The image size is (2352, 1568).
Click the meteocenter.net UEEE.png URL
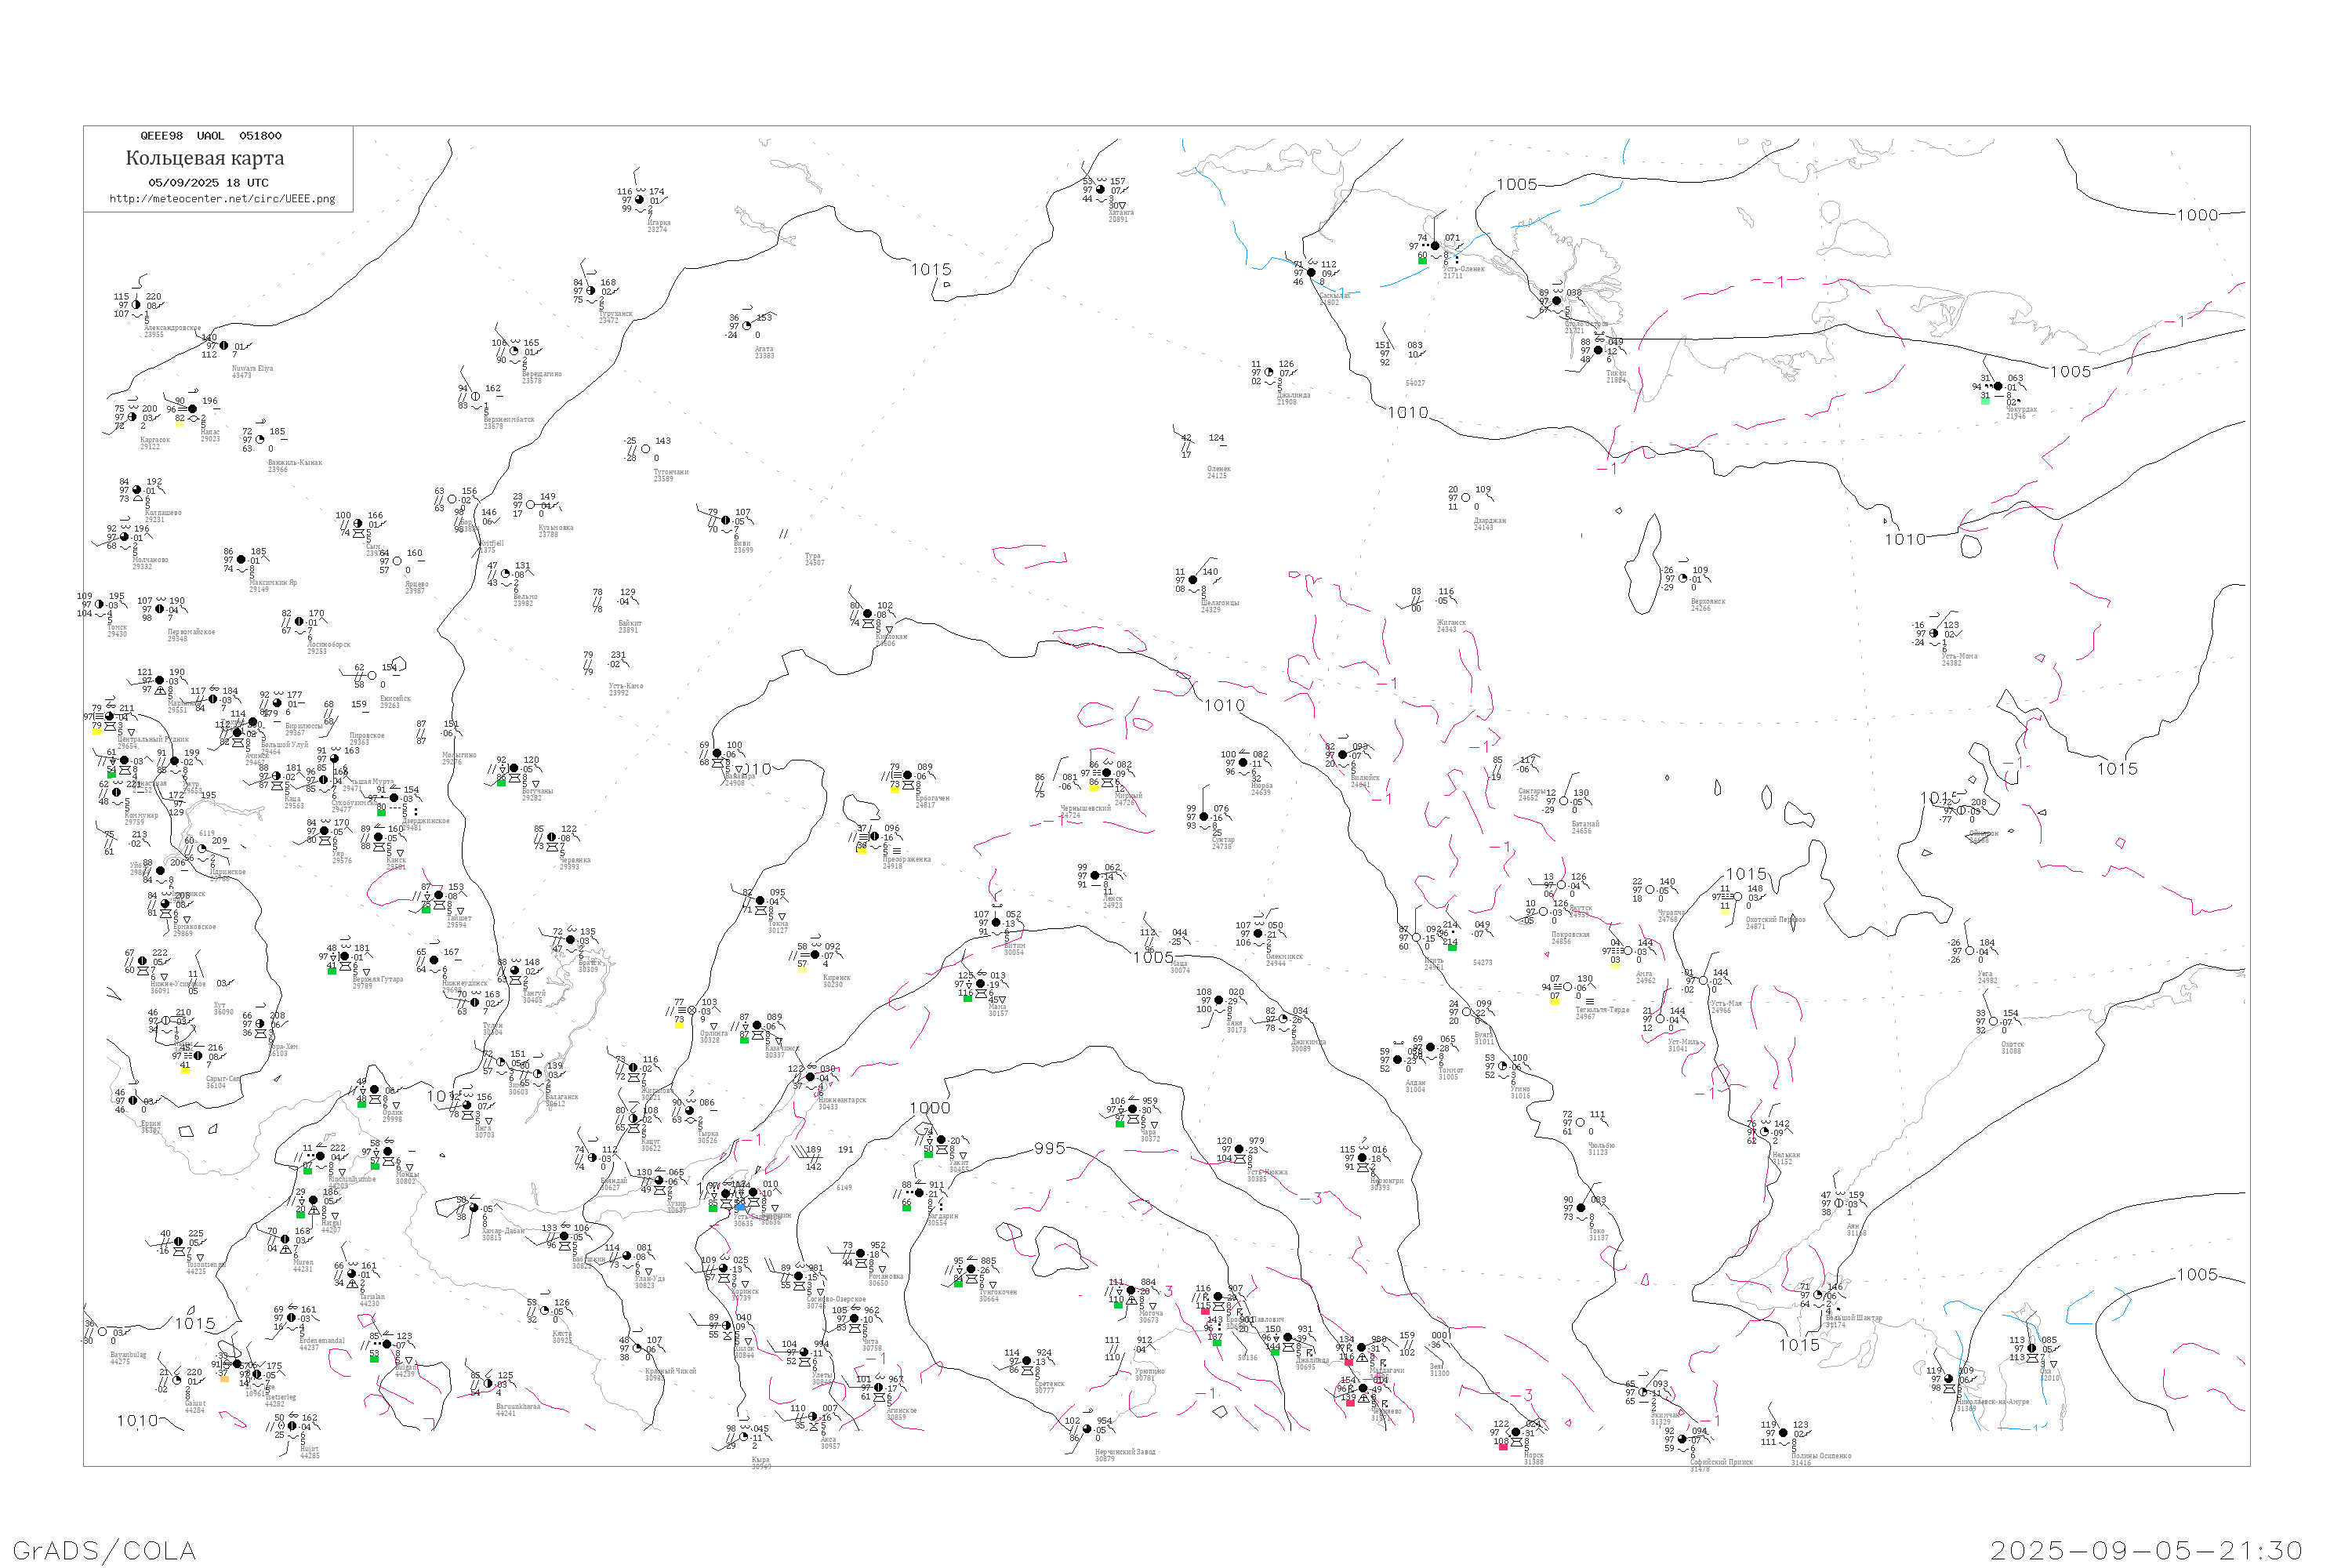coord(222,199)
